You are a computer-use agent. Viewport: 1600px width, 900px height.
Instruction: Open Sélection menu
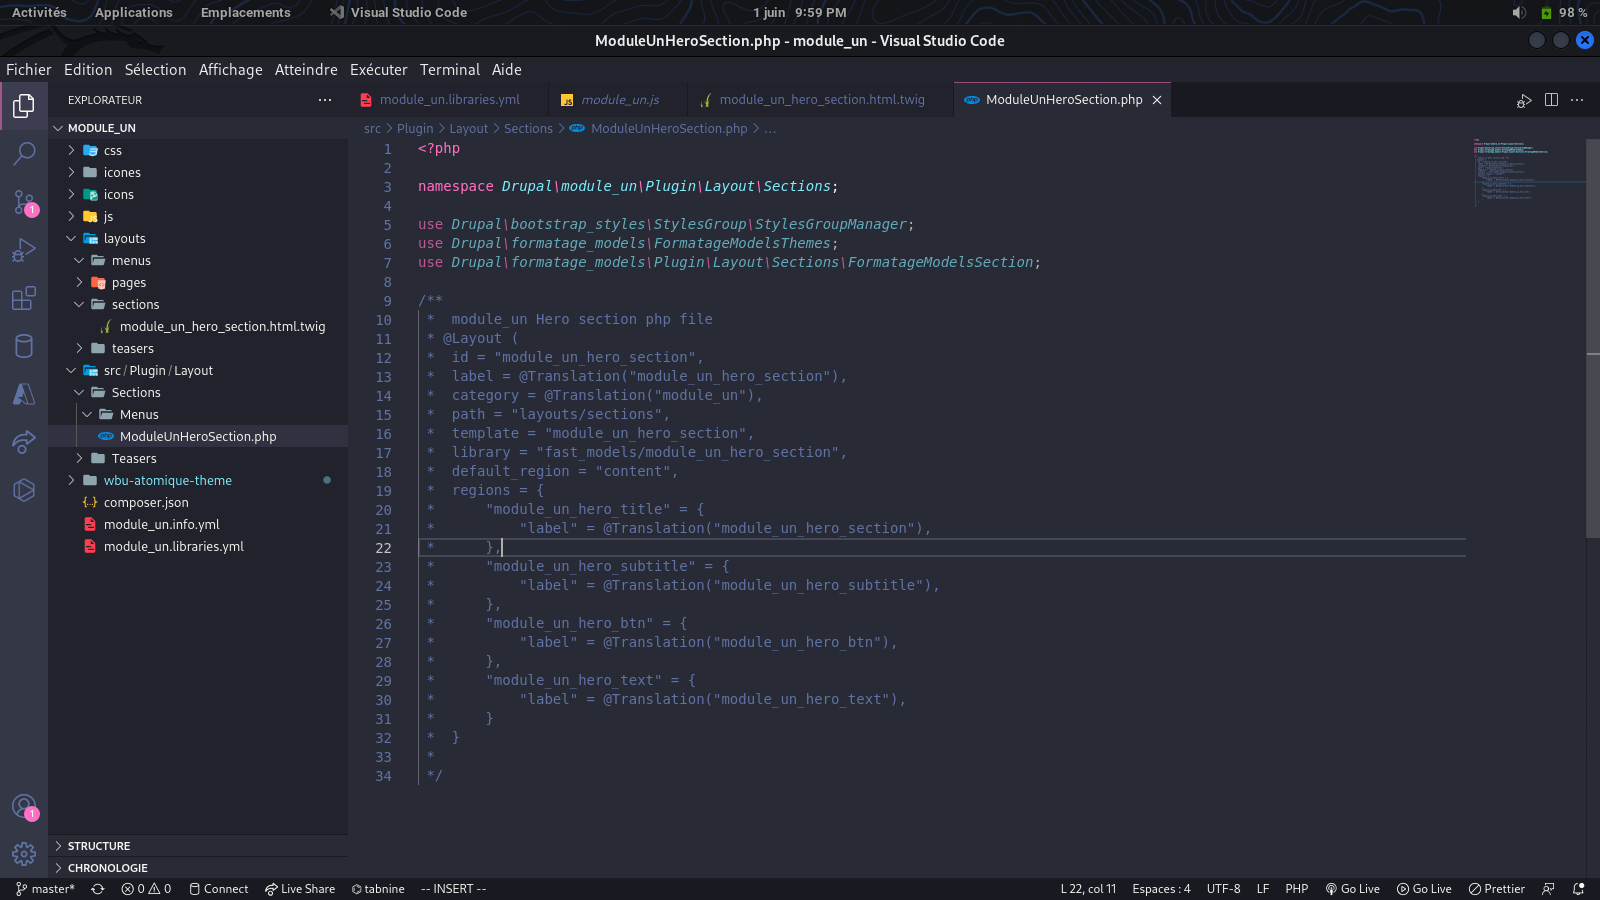point(155,70)
